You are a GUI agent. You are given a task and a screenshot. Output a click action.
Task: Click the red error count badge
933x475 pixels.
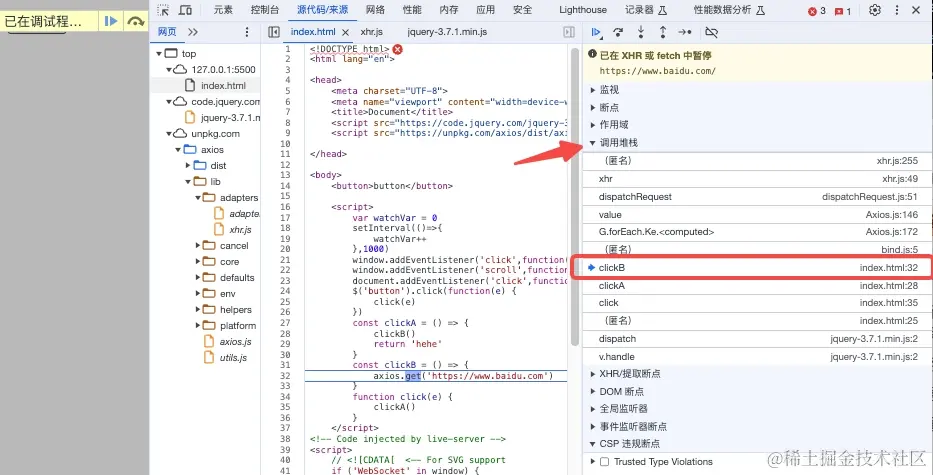click(817, 11)
